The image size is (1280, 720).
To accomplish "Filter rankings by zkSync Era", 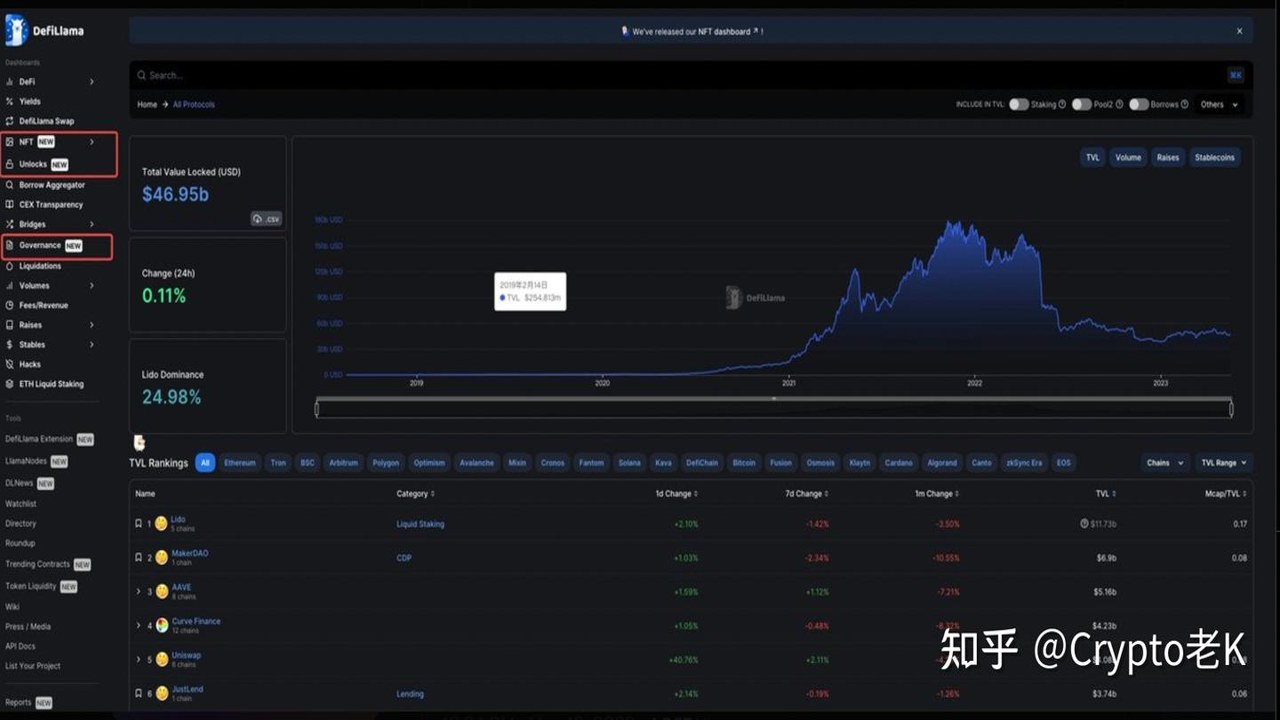I will tap(1022, 463).
